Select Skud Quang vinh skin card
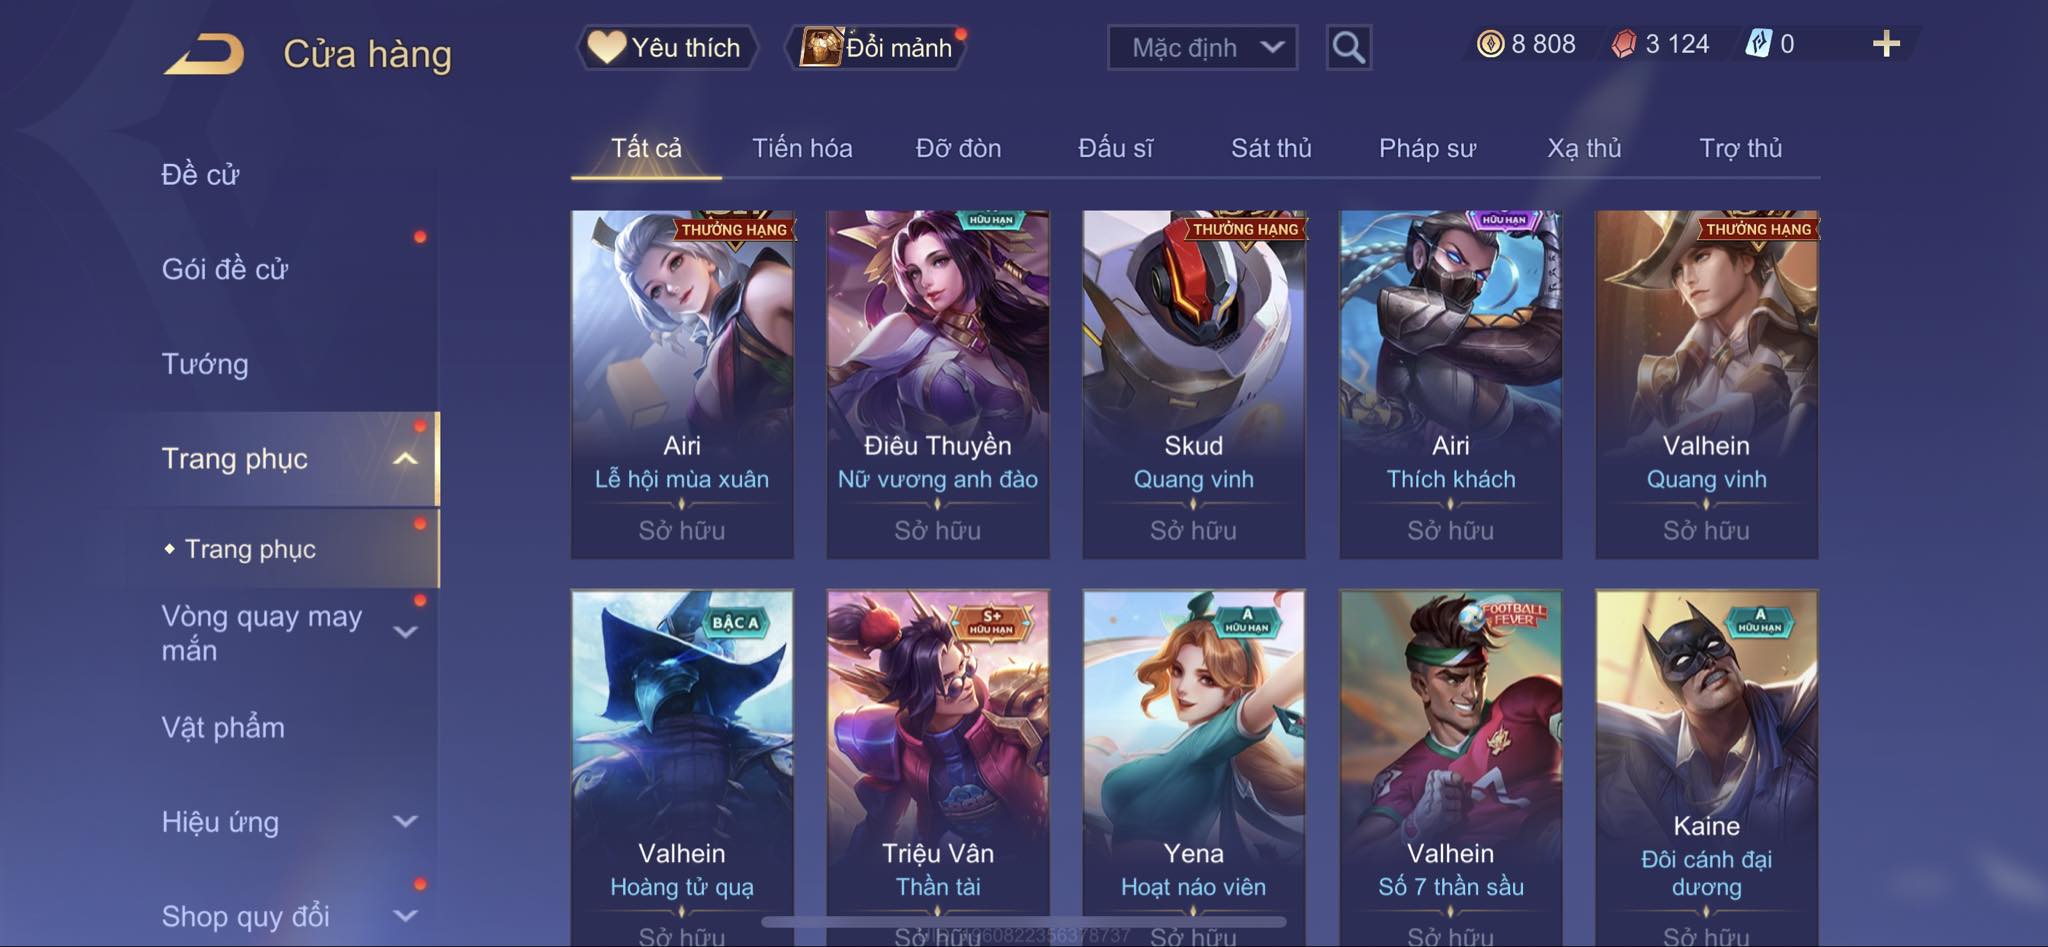 (1194, 384)
